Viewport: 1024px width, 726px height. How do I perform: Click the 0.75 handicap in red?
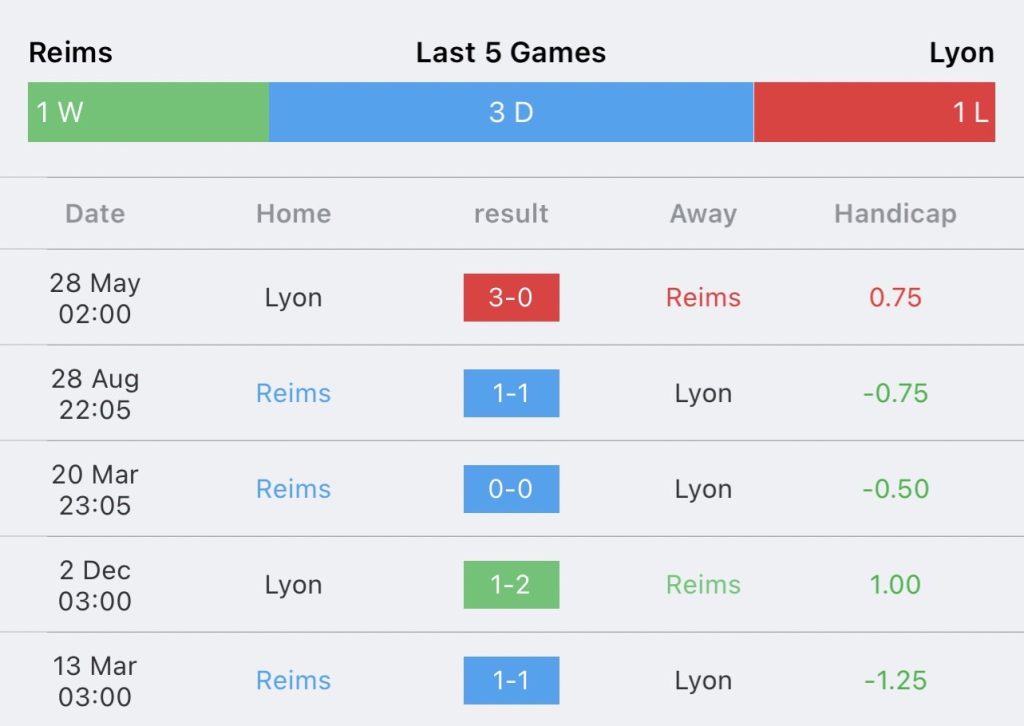(x=895, y=298)
